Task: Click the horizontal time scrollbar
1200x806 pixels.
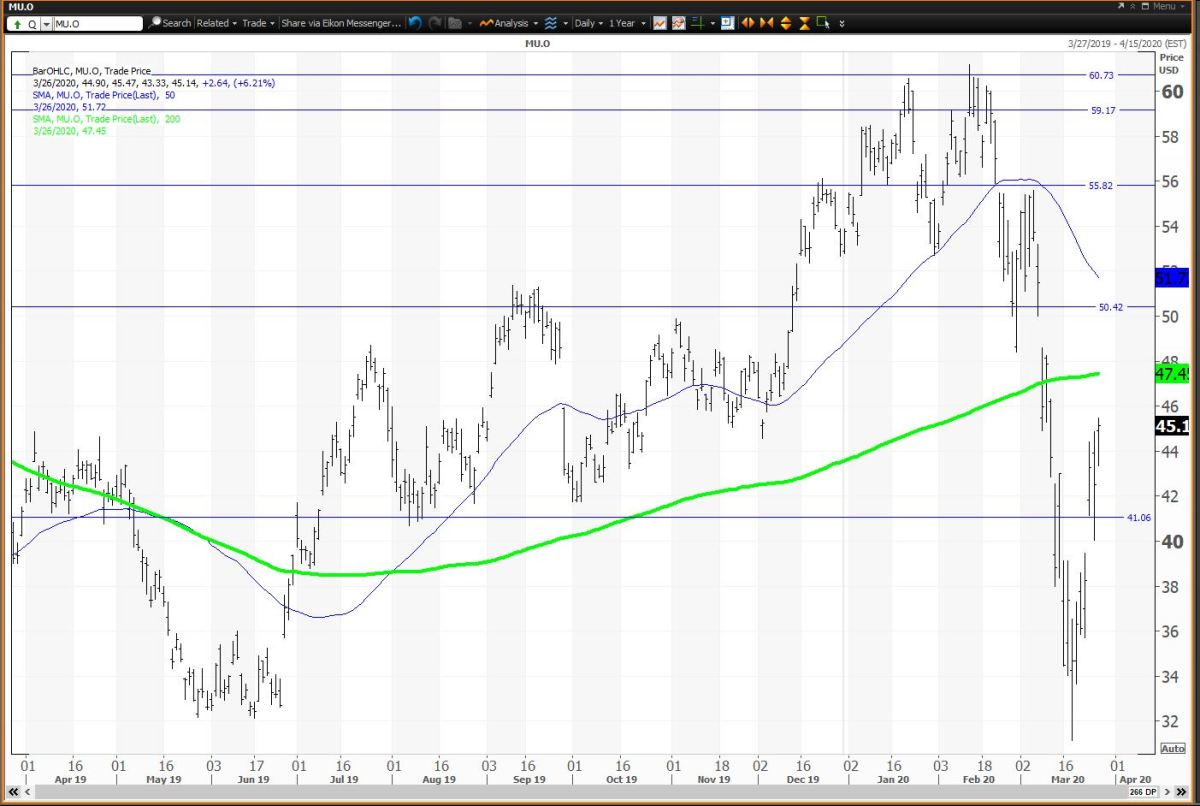Action: pyautogui.click(x=600, y=790)
